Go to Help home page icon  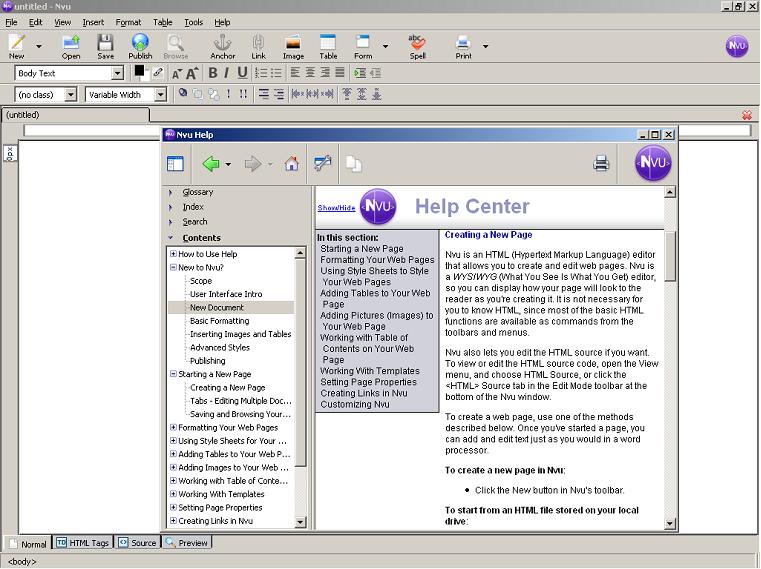(291, 164)
